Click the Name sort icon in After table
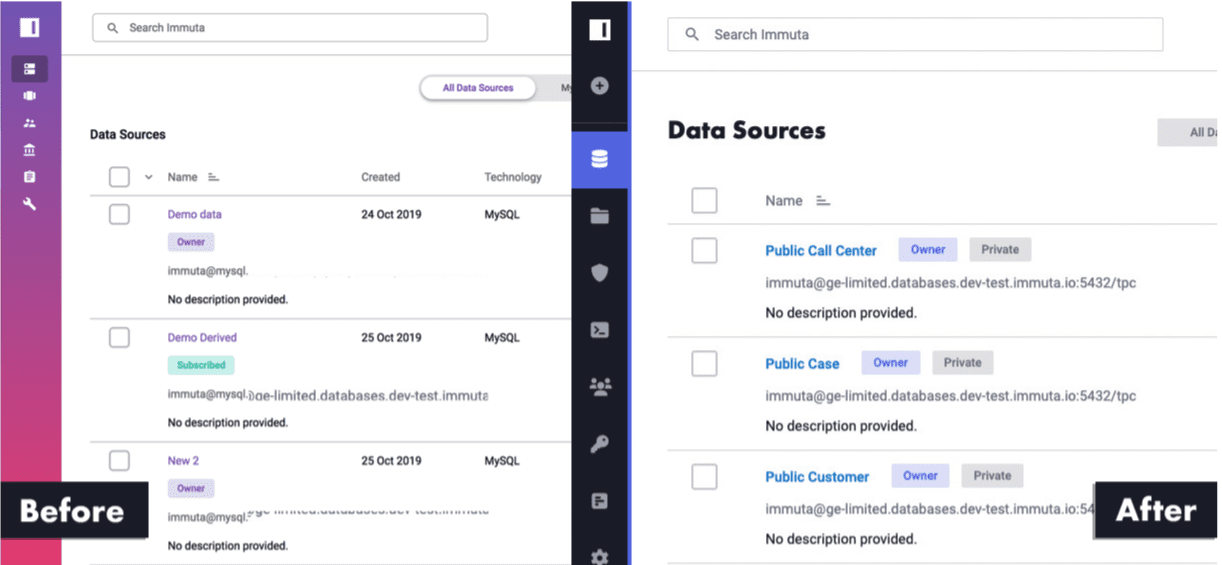This screenshot has height=565, width=1222. point(823,201)
